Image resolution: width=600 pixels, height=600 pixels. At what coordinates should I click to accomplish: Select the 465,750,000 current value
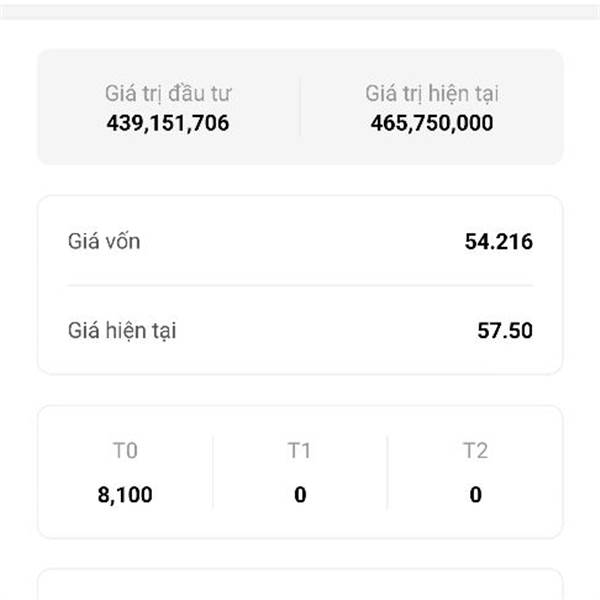click(432, 123)
